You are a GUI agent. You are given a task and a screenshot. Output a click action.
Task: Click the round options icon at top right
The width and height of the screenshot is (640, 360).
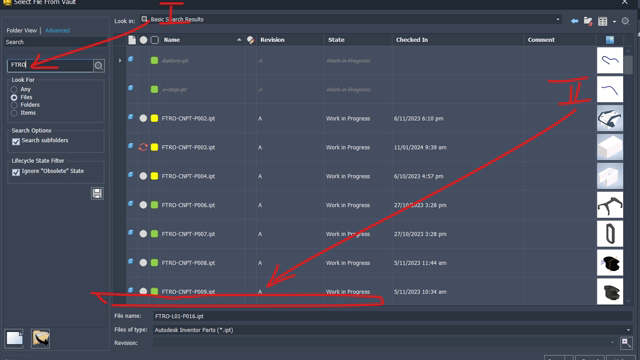click(x=625, y=21)
